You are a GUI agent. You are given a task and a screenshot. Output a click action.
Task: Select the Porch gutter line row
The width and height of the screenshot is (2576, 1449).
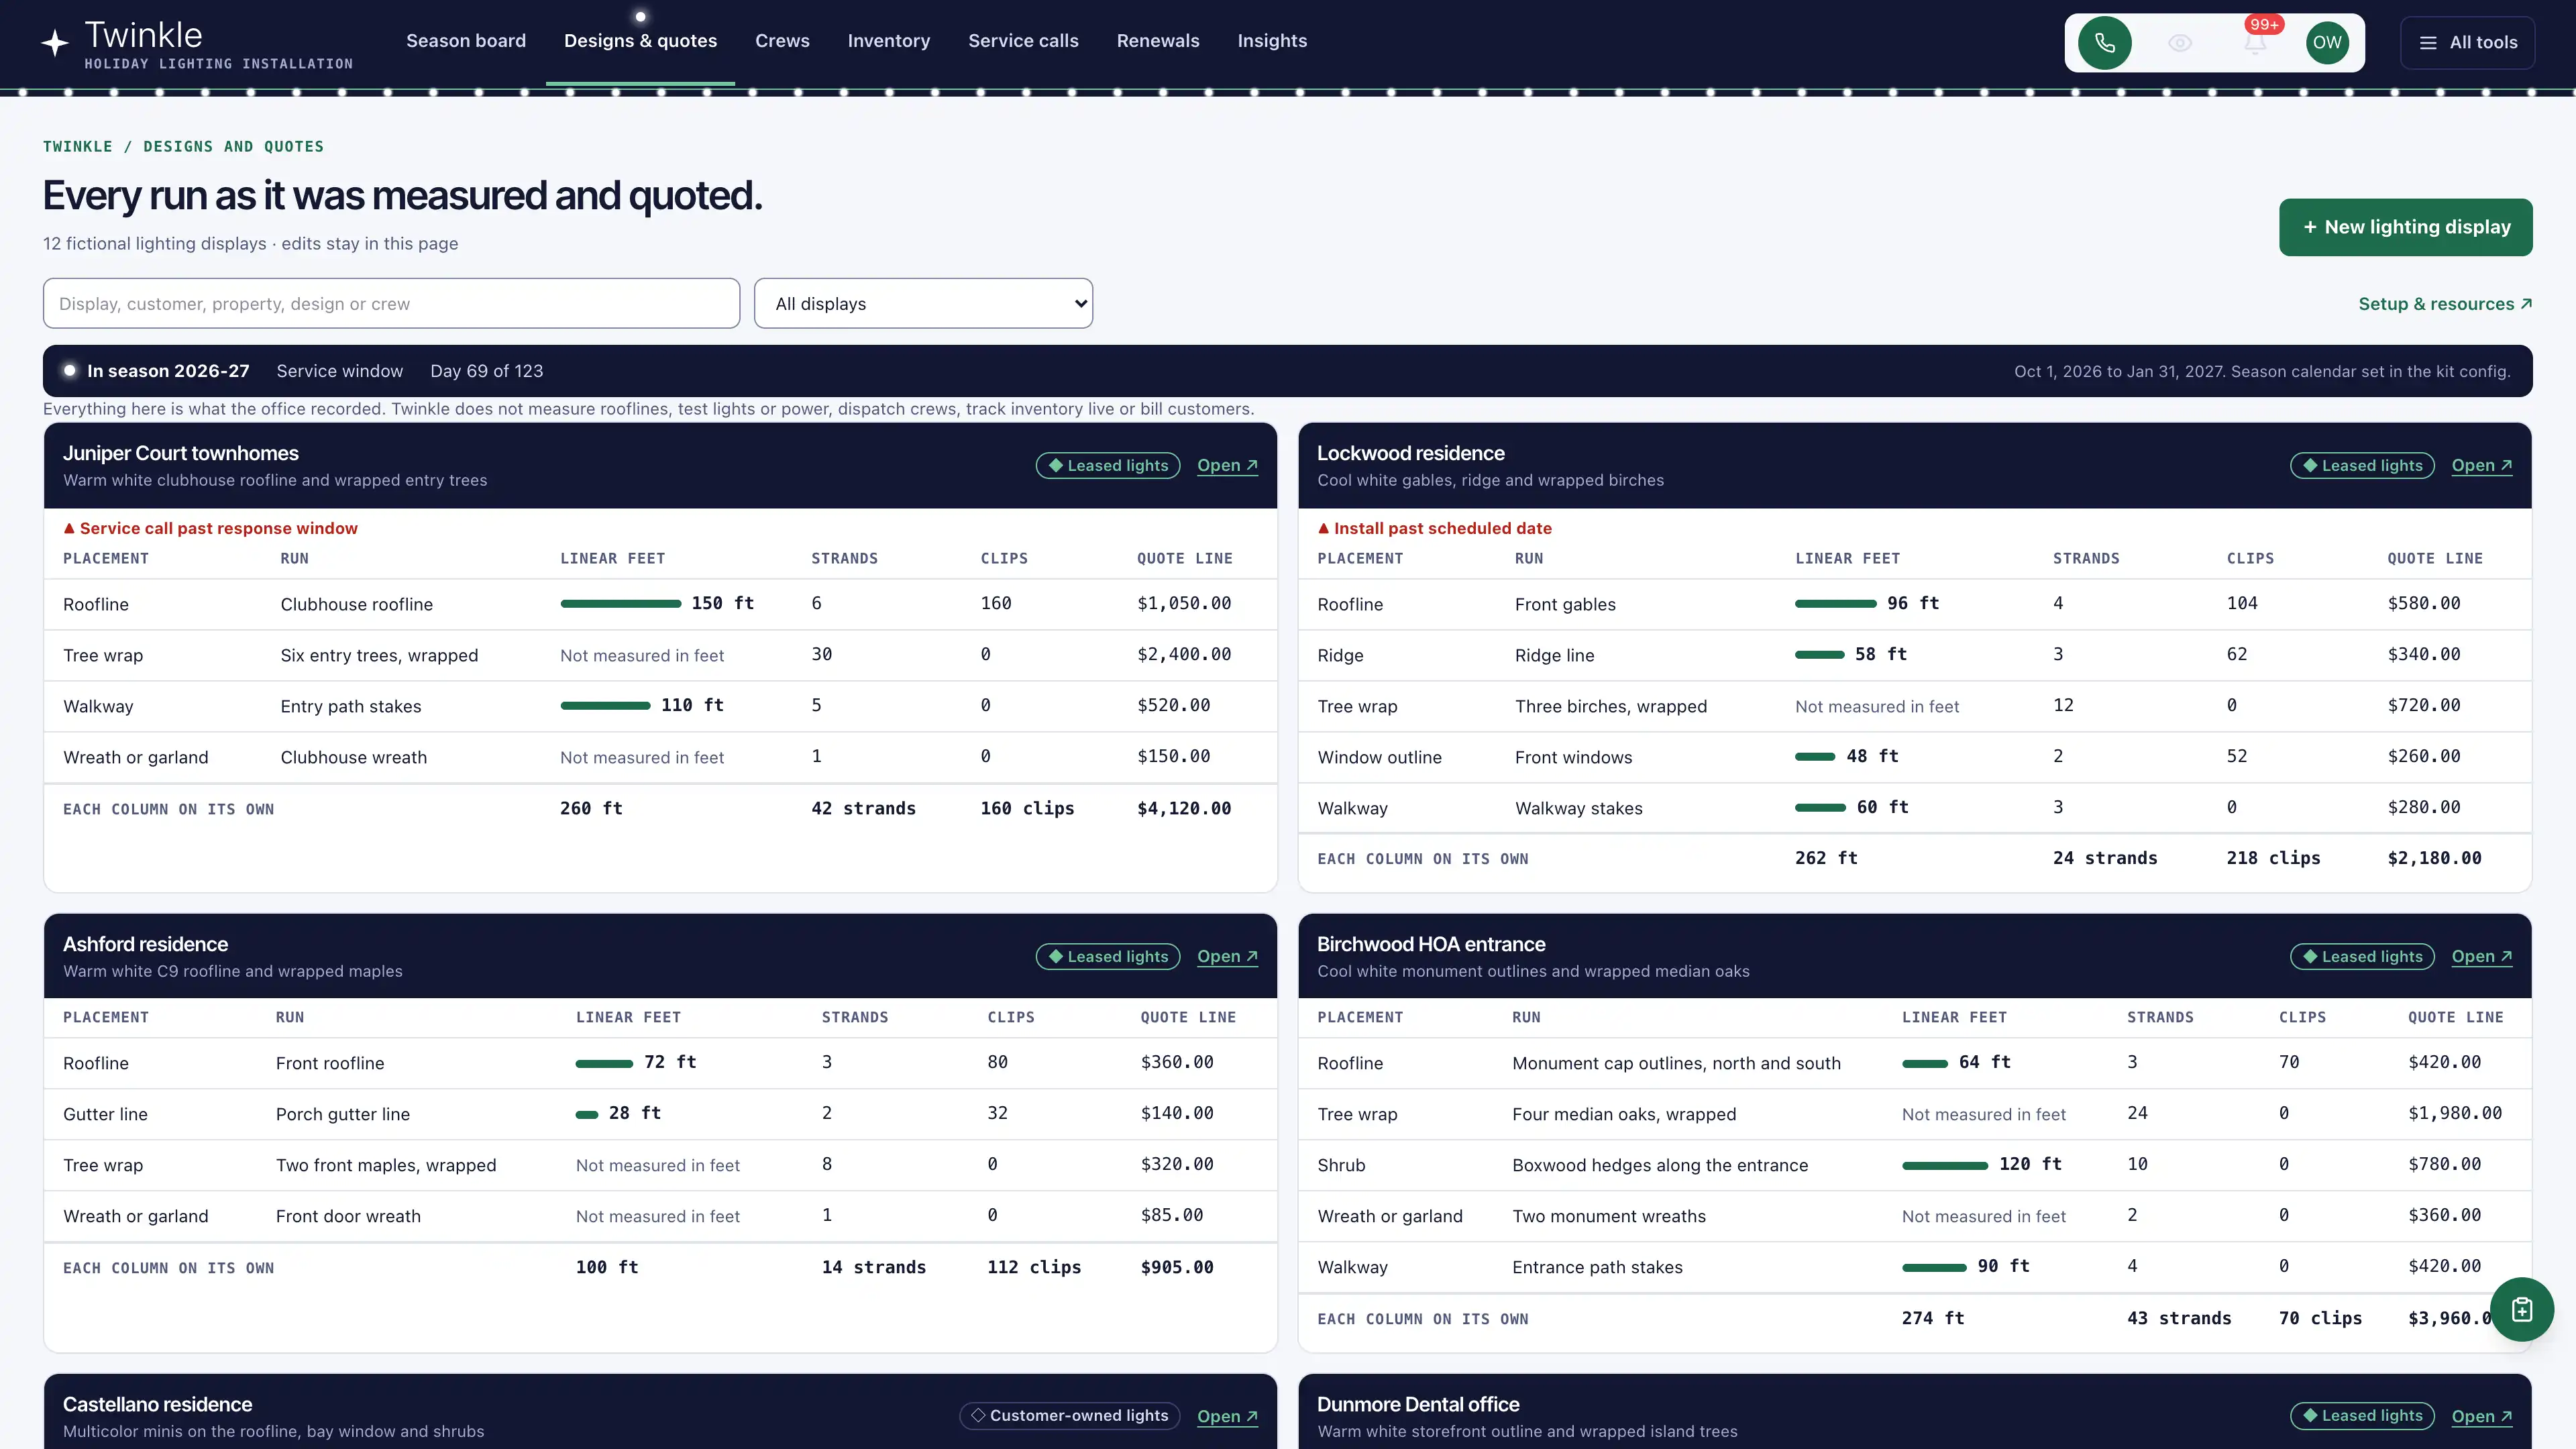(x=660, y=1114)
